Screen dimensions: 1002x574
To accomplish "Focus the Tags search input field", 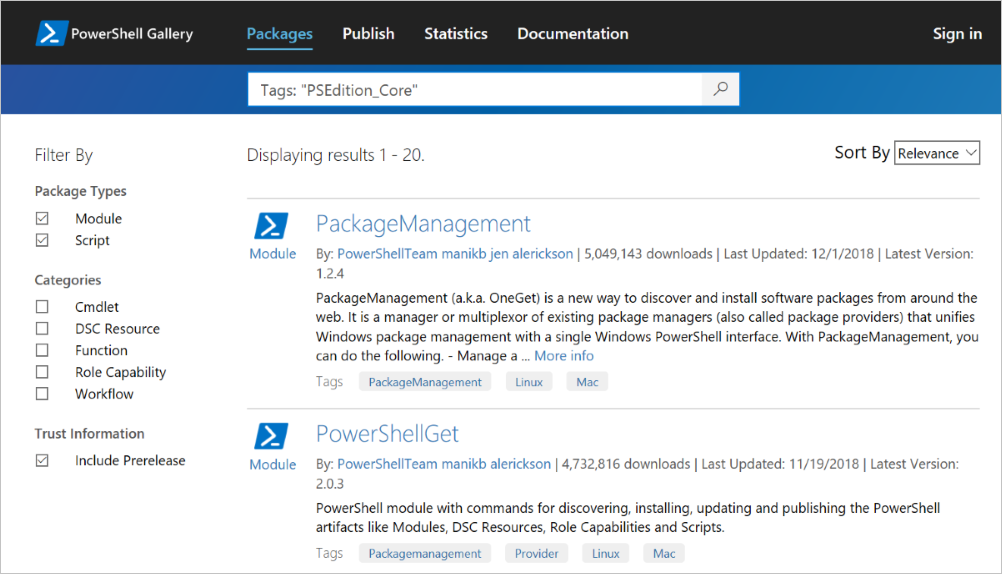I will (x=475, y=89).
